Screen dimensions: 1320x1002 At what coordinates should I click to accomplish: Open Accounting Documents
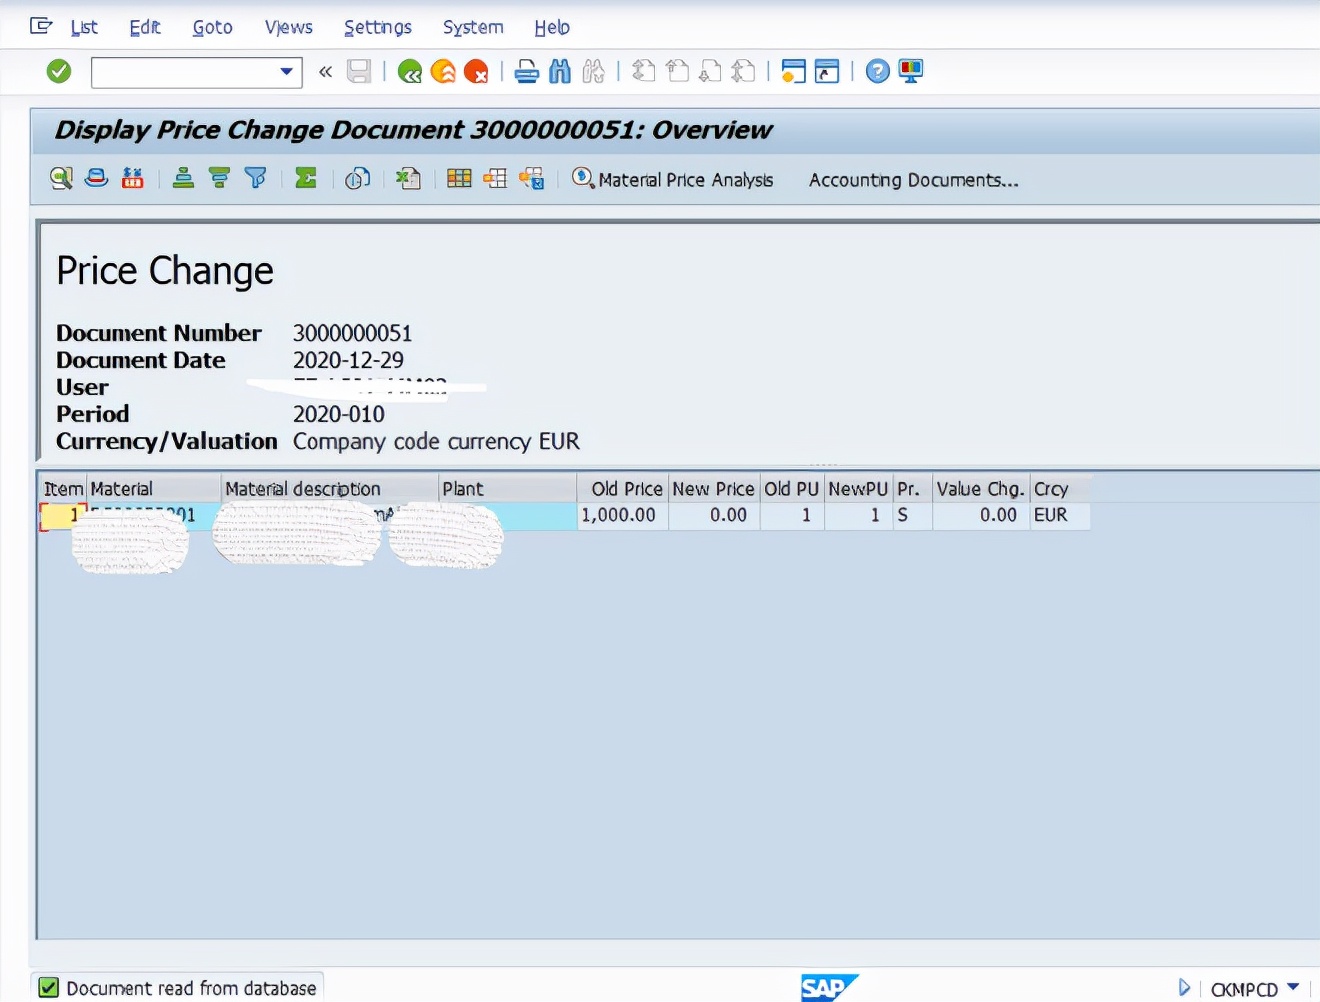coord(913,180)
